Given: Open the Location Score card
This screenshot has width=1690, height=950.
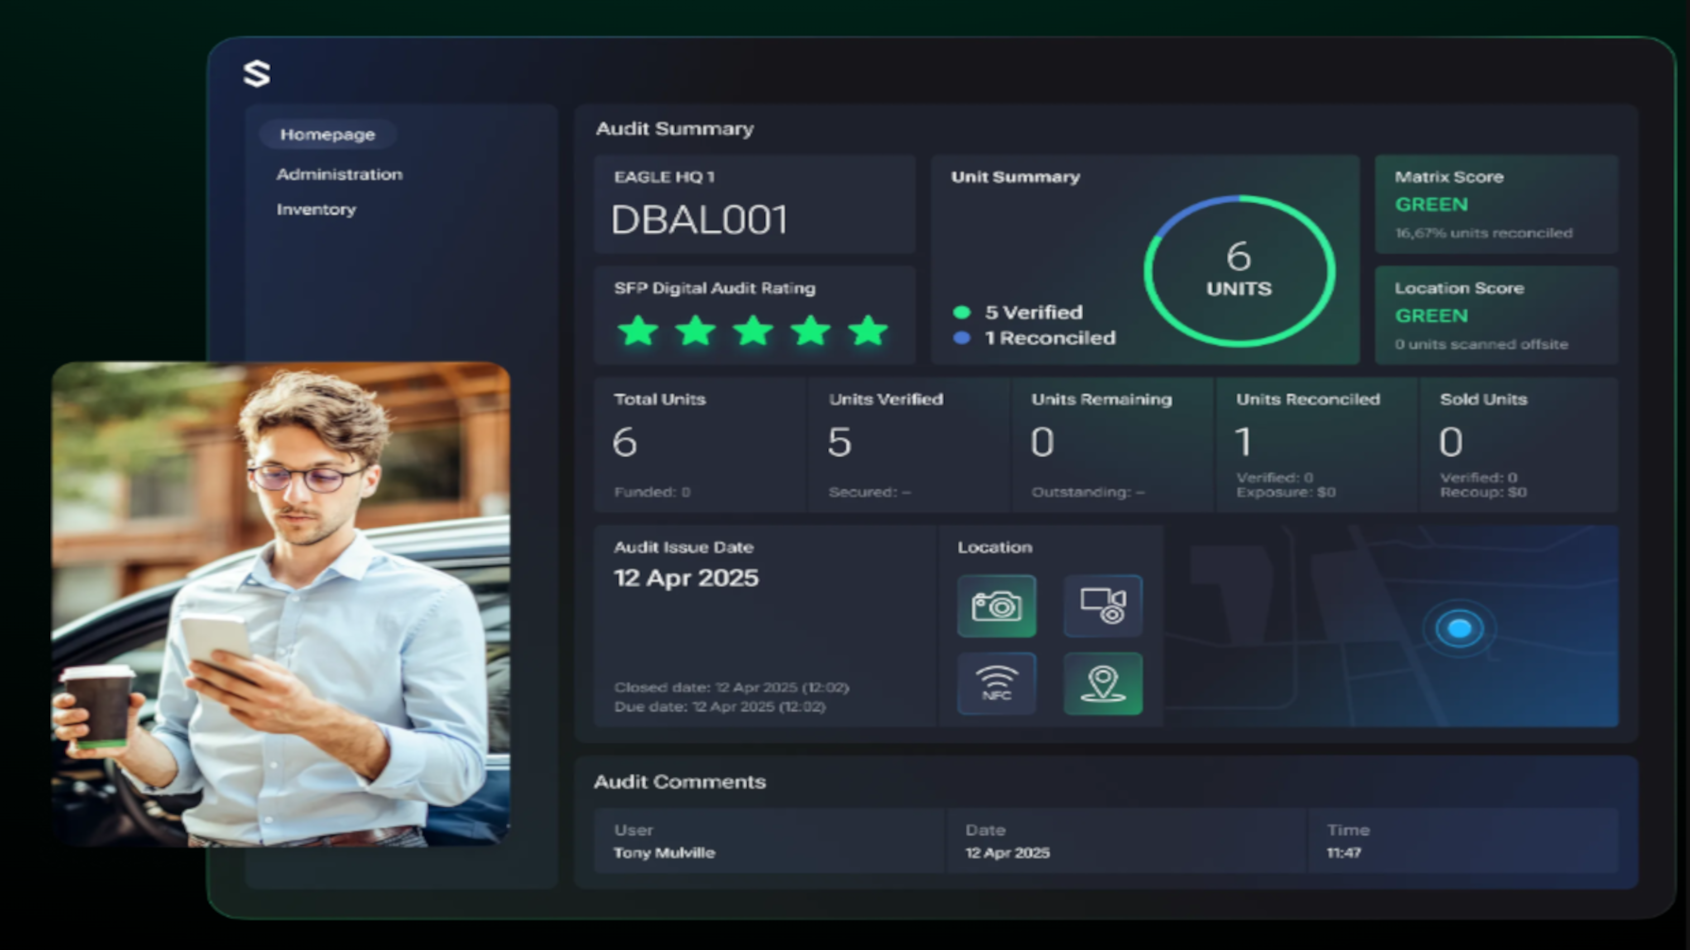Looking at the screenshot, I should point(1495,315).
